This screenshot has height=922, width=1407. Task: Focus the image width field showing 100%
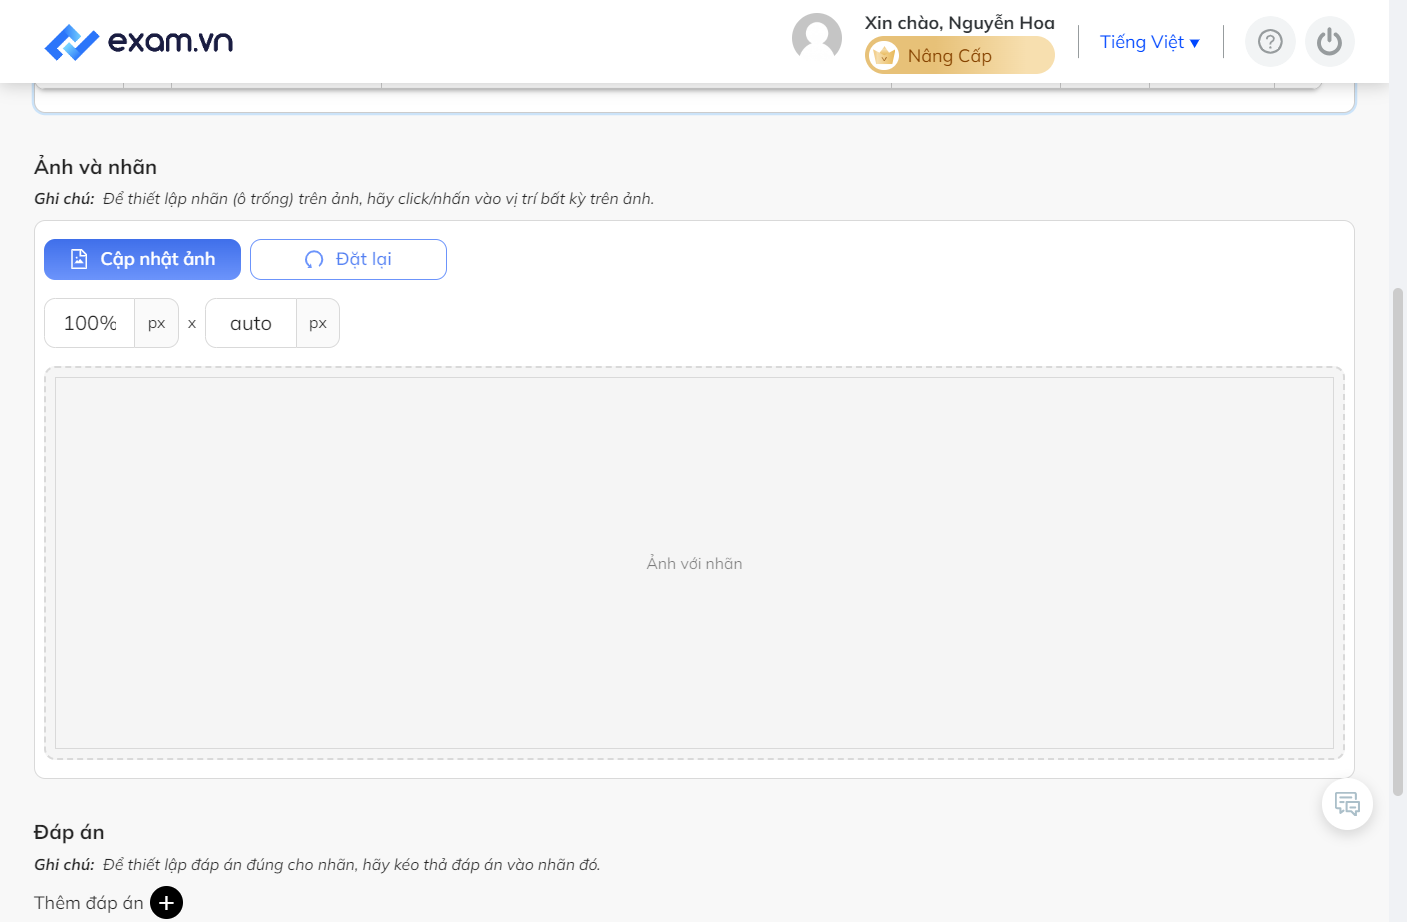click(x=90, y=323)
